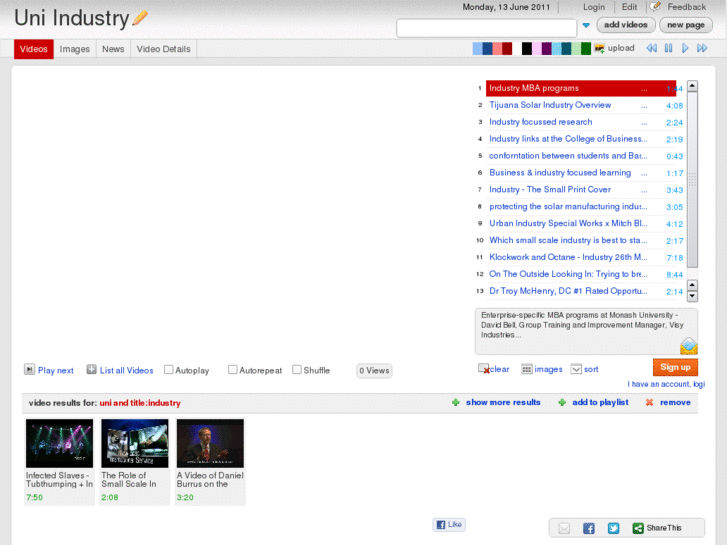
Task: Click the playlist vertical scrollbar thumb
Action: tap(692, 180)
